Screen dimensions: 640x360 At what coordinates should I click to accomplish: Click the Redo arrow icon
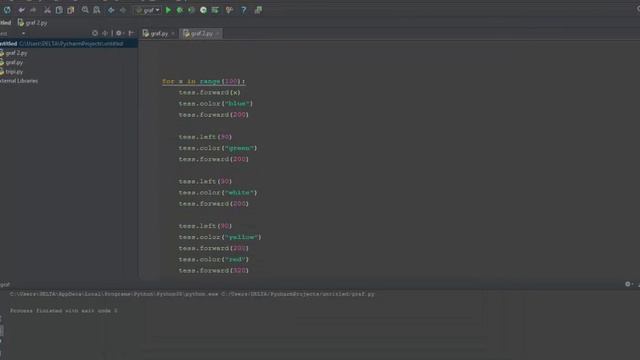(33, 10)
